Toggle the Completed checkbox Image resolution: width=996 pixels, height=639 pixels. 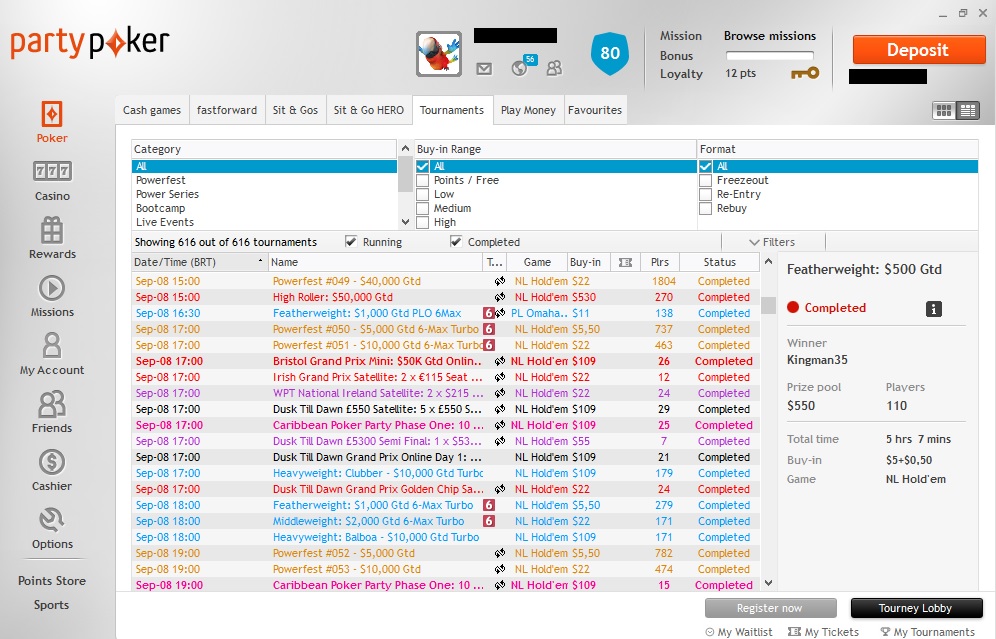click(455, 241)
